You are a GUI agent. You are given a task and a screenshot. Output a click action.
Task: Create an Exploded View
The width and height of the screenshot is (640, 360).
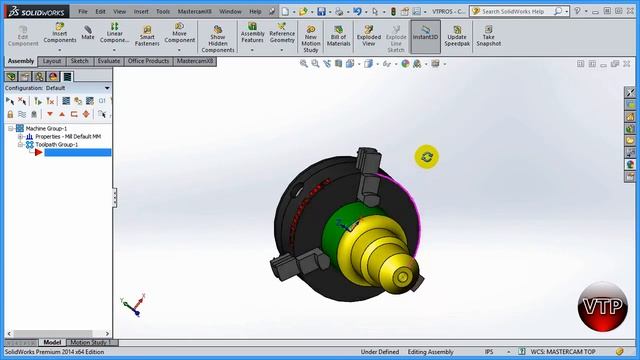pos(369,36)
